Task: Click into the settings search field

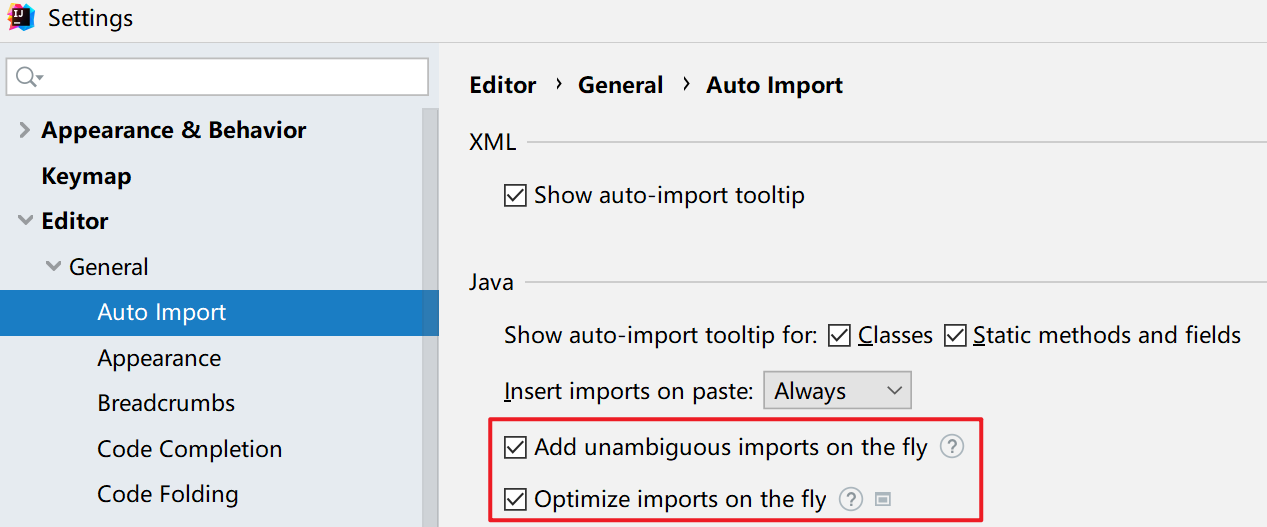Action: (230, 77)
